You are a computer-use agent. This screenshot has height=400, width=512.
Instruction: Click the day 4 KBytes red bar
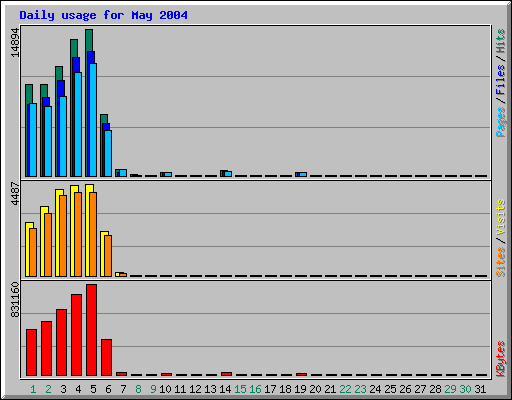pos(76,335)
